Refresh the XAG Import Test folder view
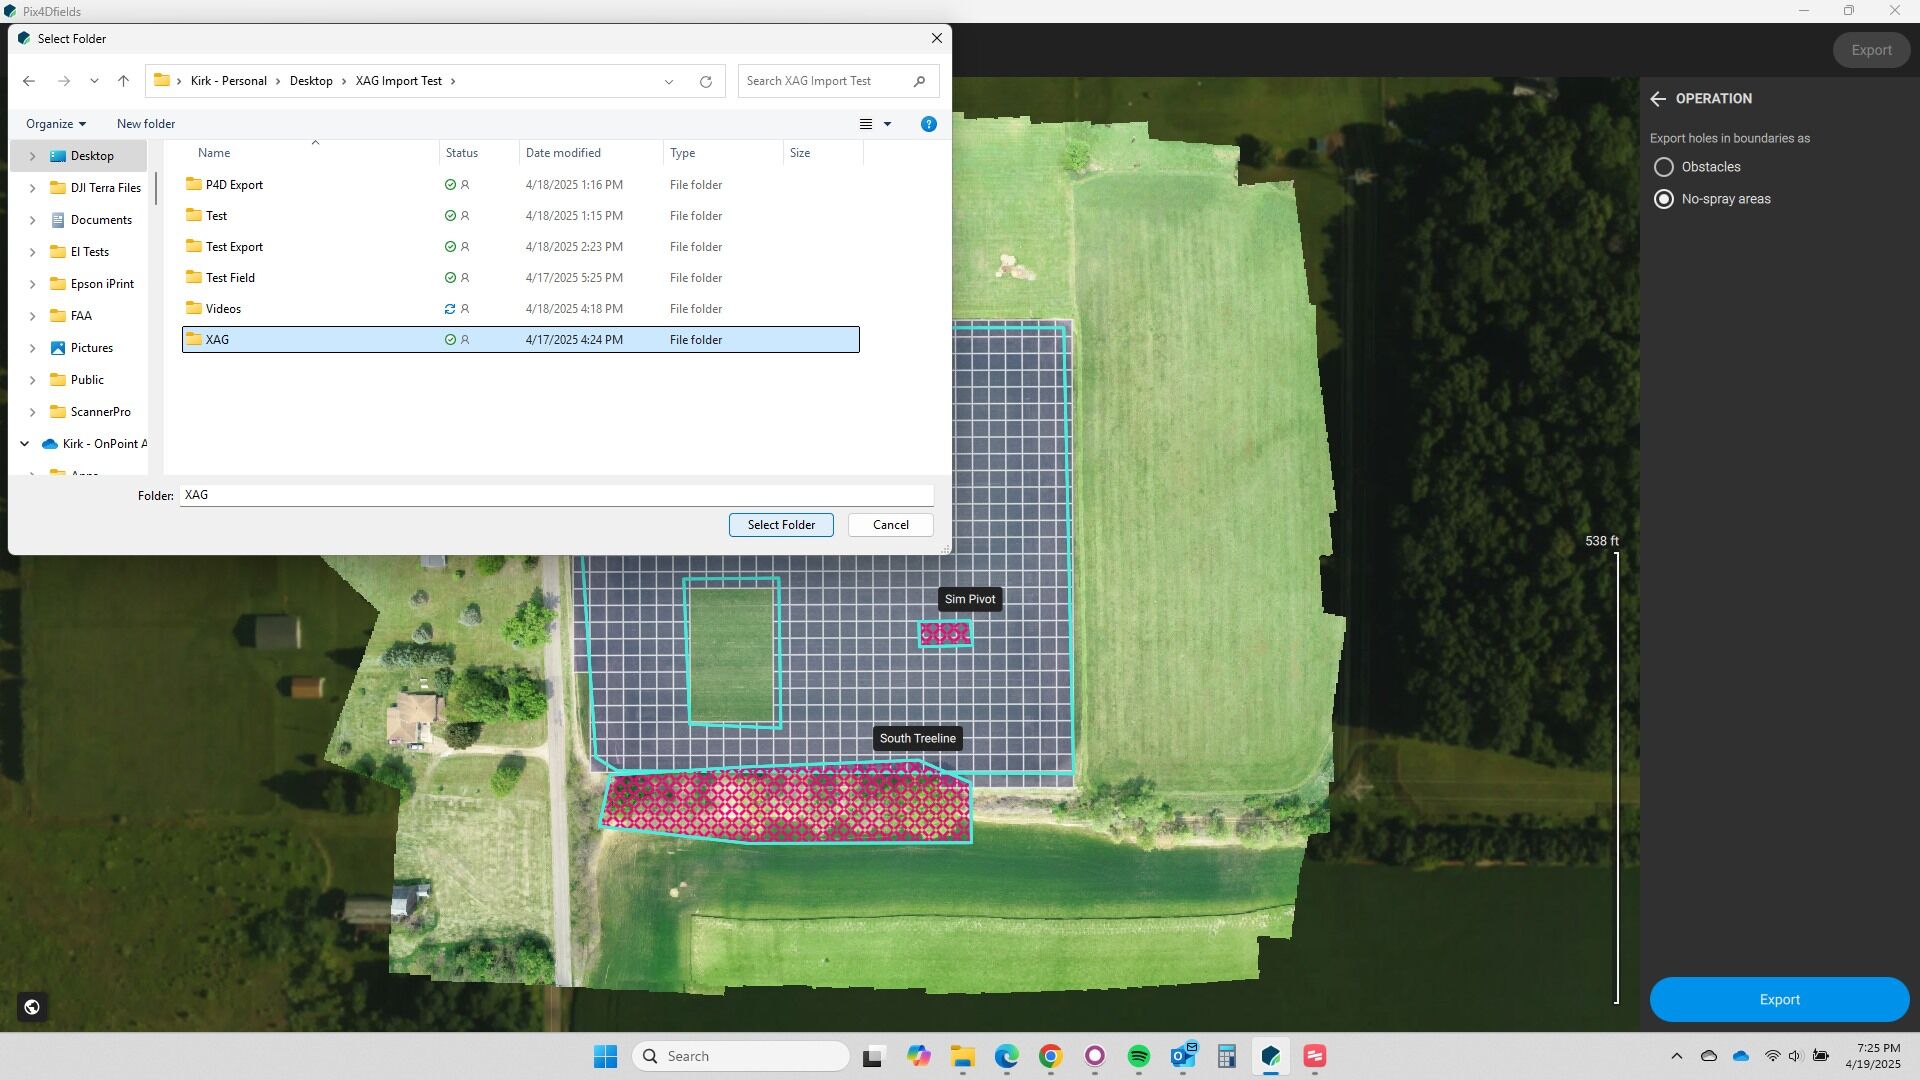The width and height of the screenshot is (1920, 1080). pyautogui.click(x=705, y=82)
